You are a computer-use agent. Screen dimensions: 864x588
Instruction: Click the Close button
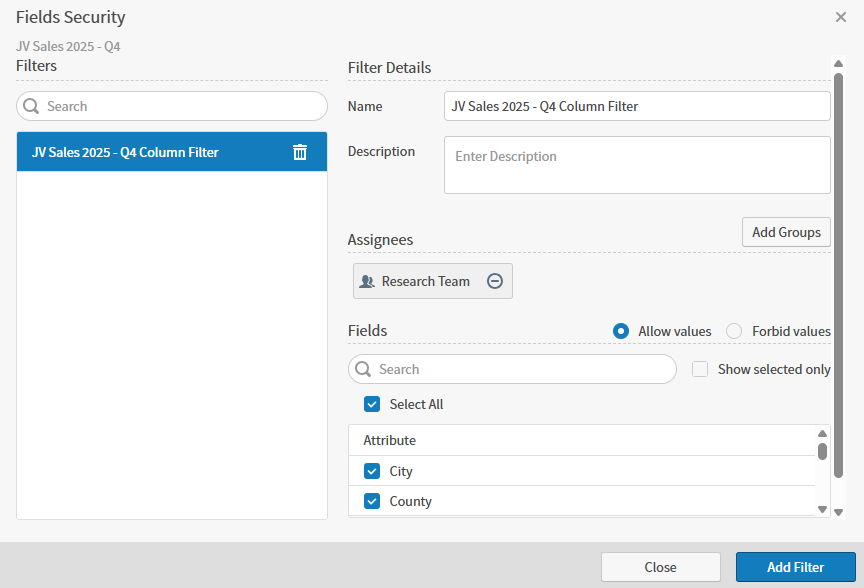660,567
